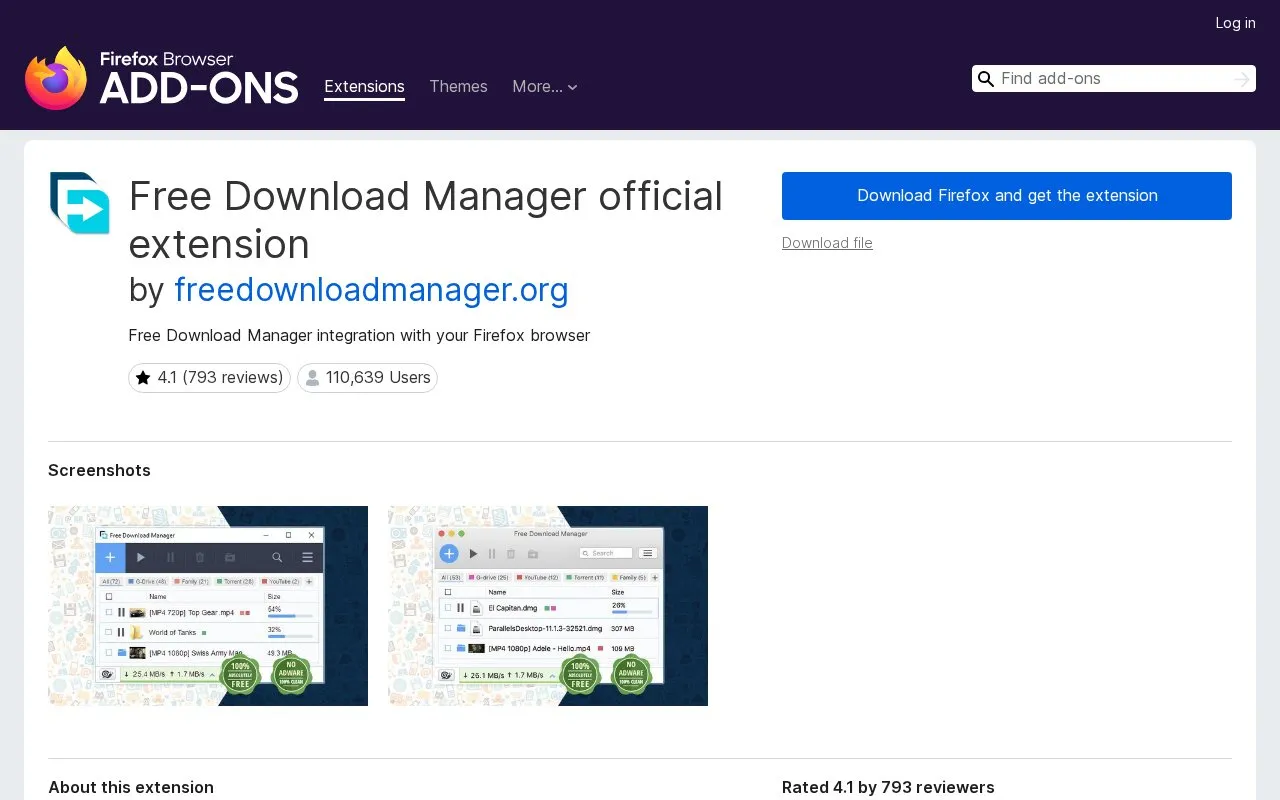Click Download Firefox and get the extension
The image size is (1280, 800).
(1007, 196)
